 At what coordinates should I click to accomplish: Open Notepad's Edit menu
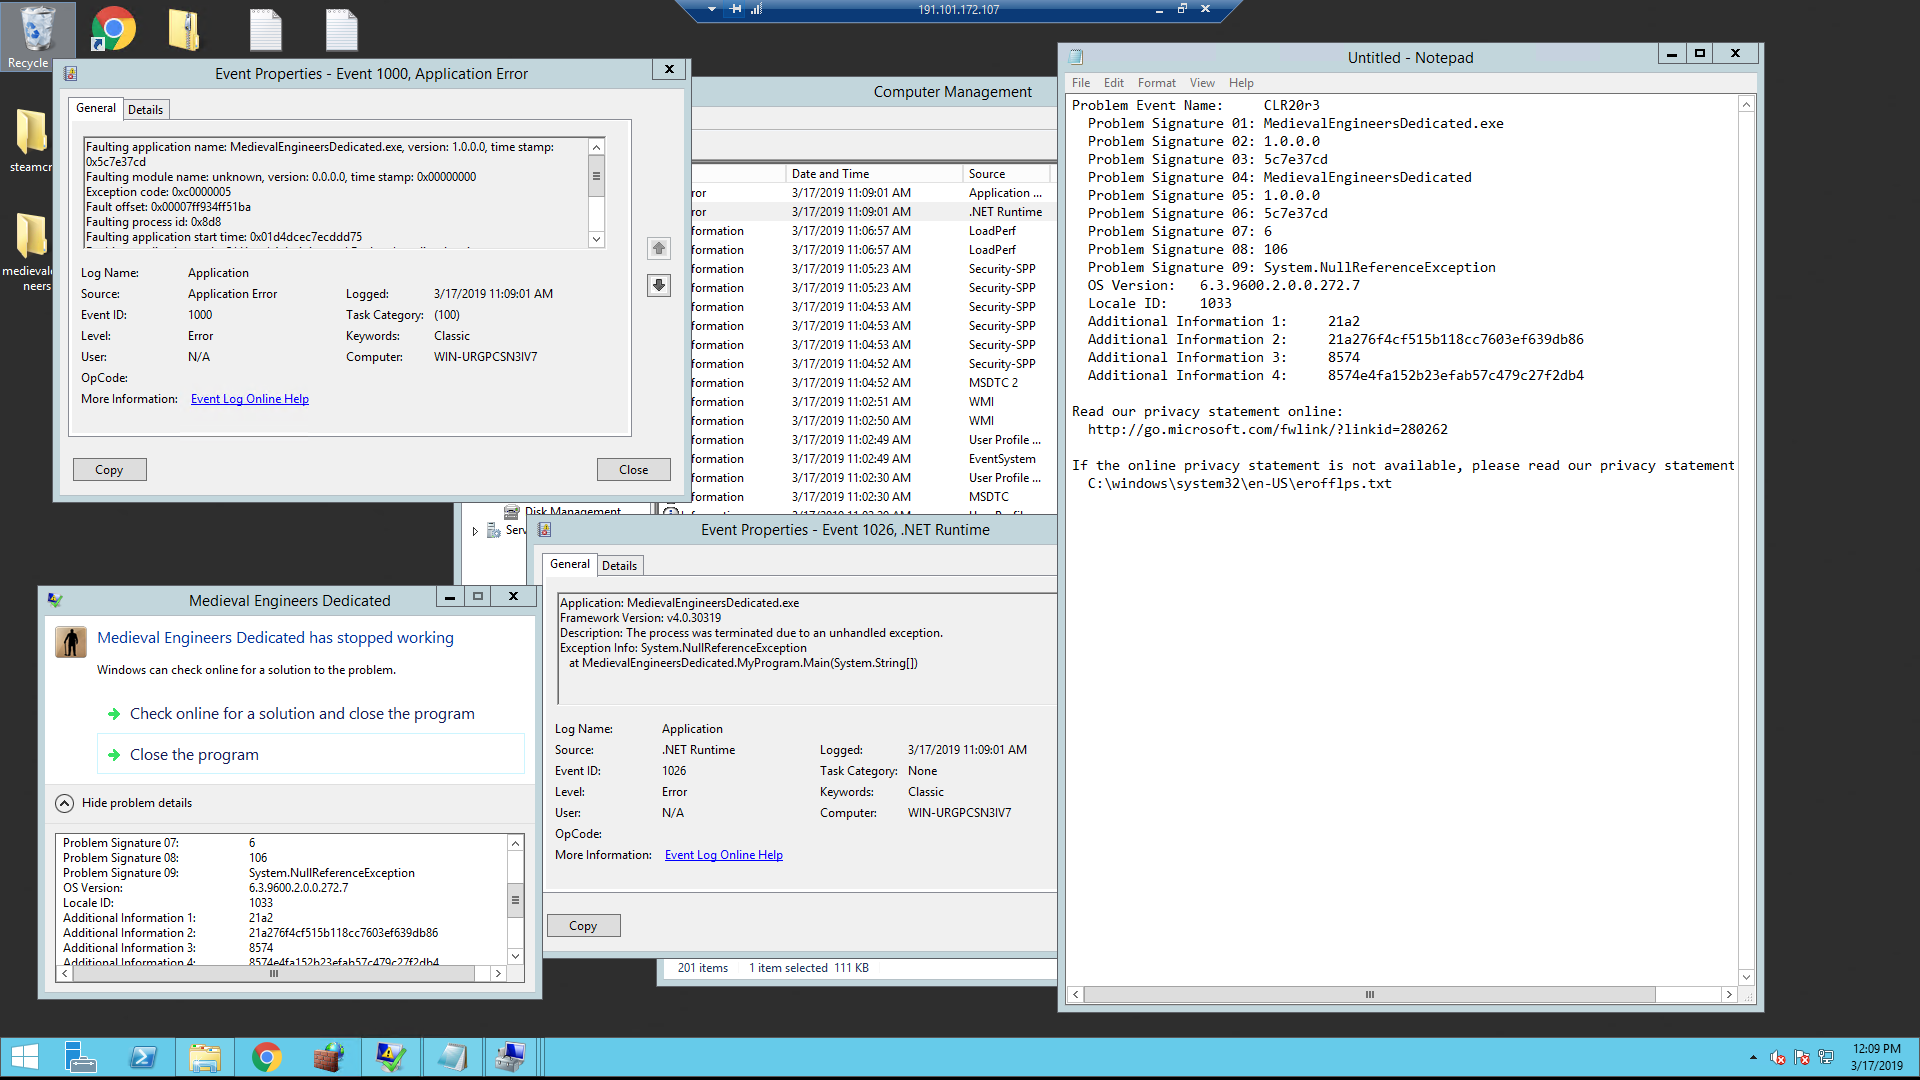pyautogui.click(x=1113, y=83)
